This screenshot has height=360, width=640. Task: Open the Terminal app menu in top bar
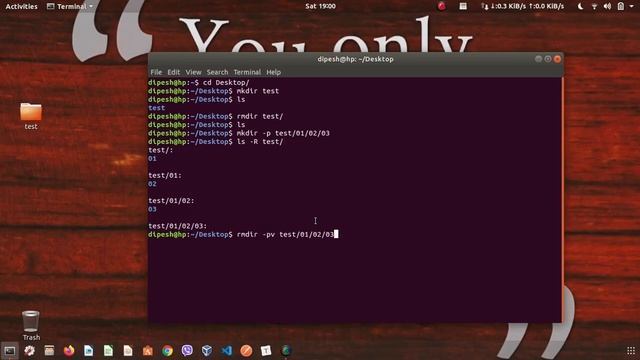(70, 6)
